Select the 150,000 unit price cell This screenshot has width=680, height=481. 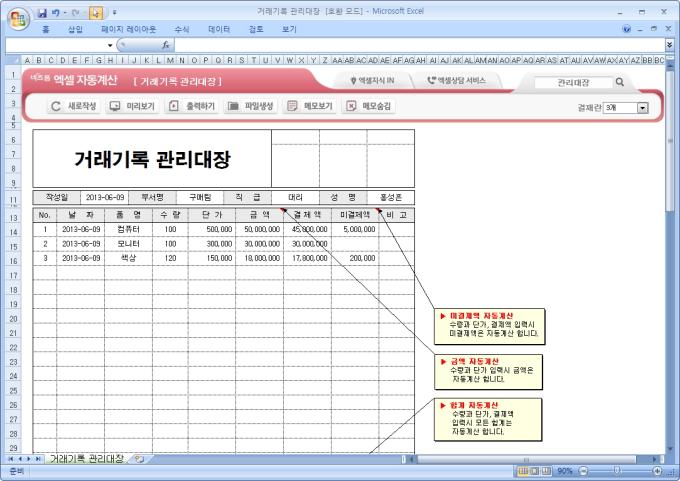(x=212, y=258)
